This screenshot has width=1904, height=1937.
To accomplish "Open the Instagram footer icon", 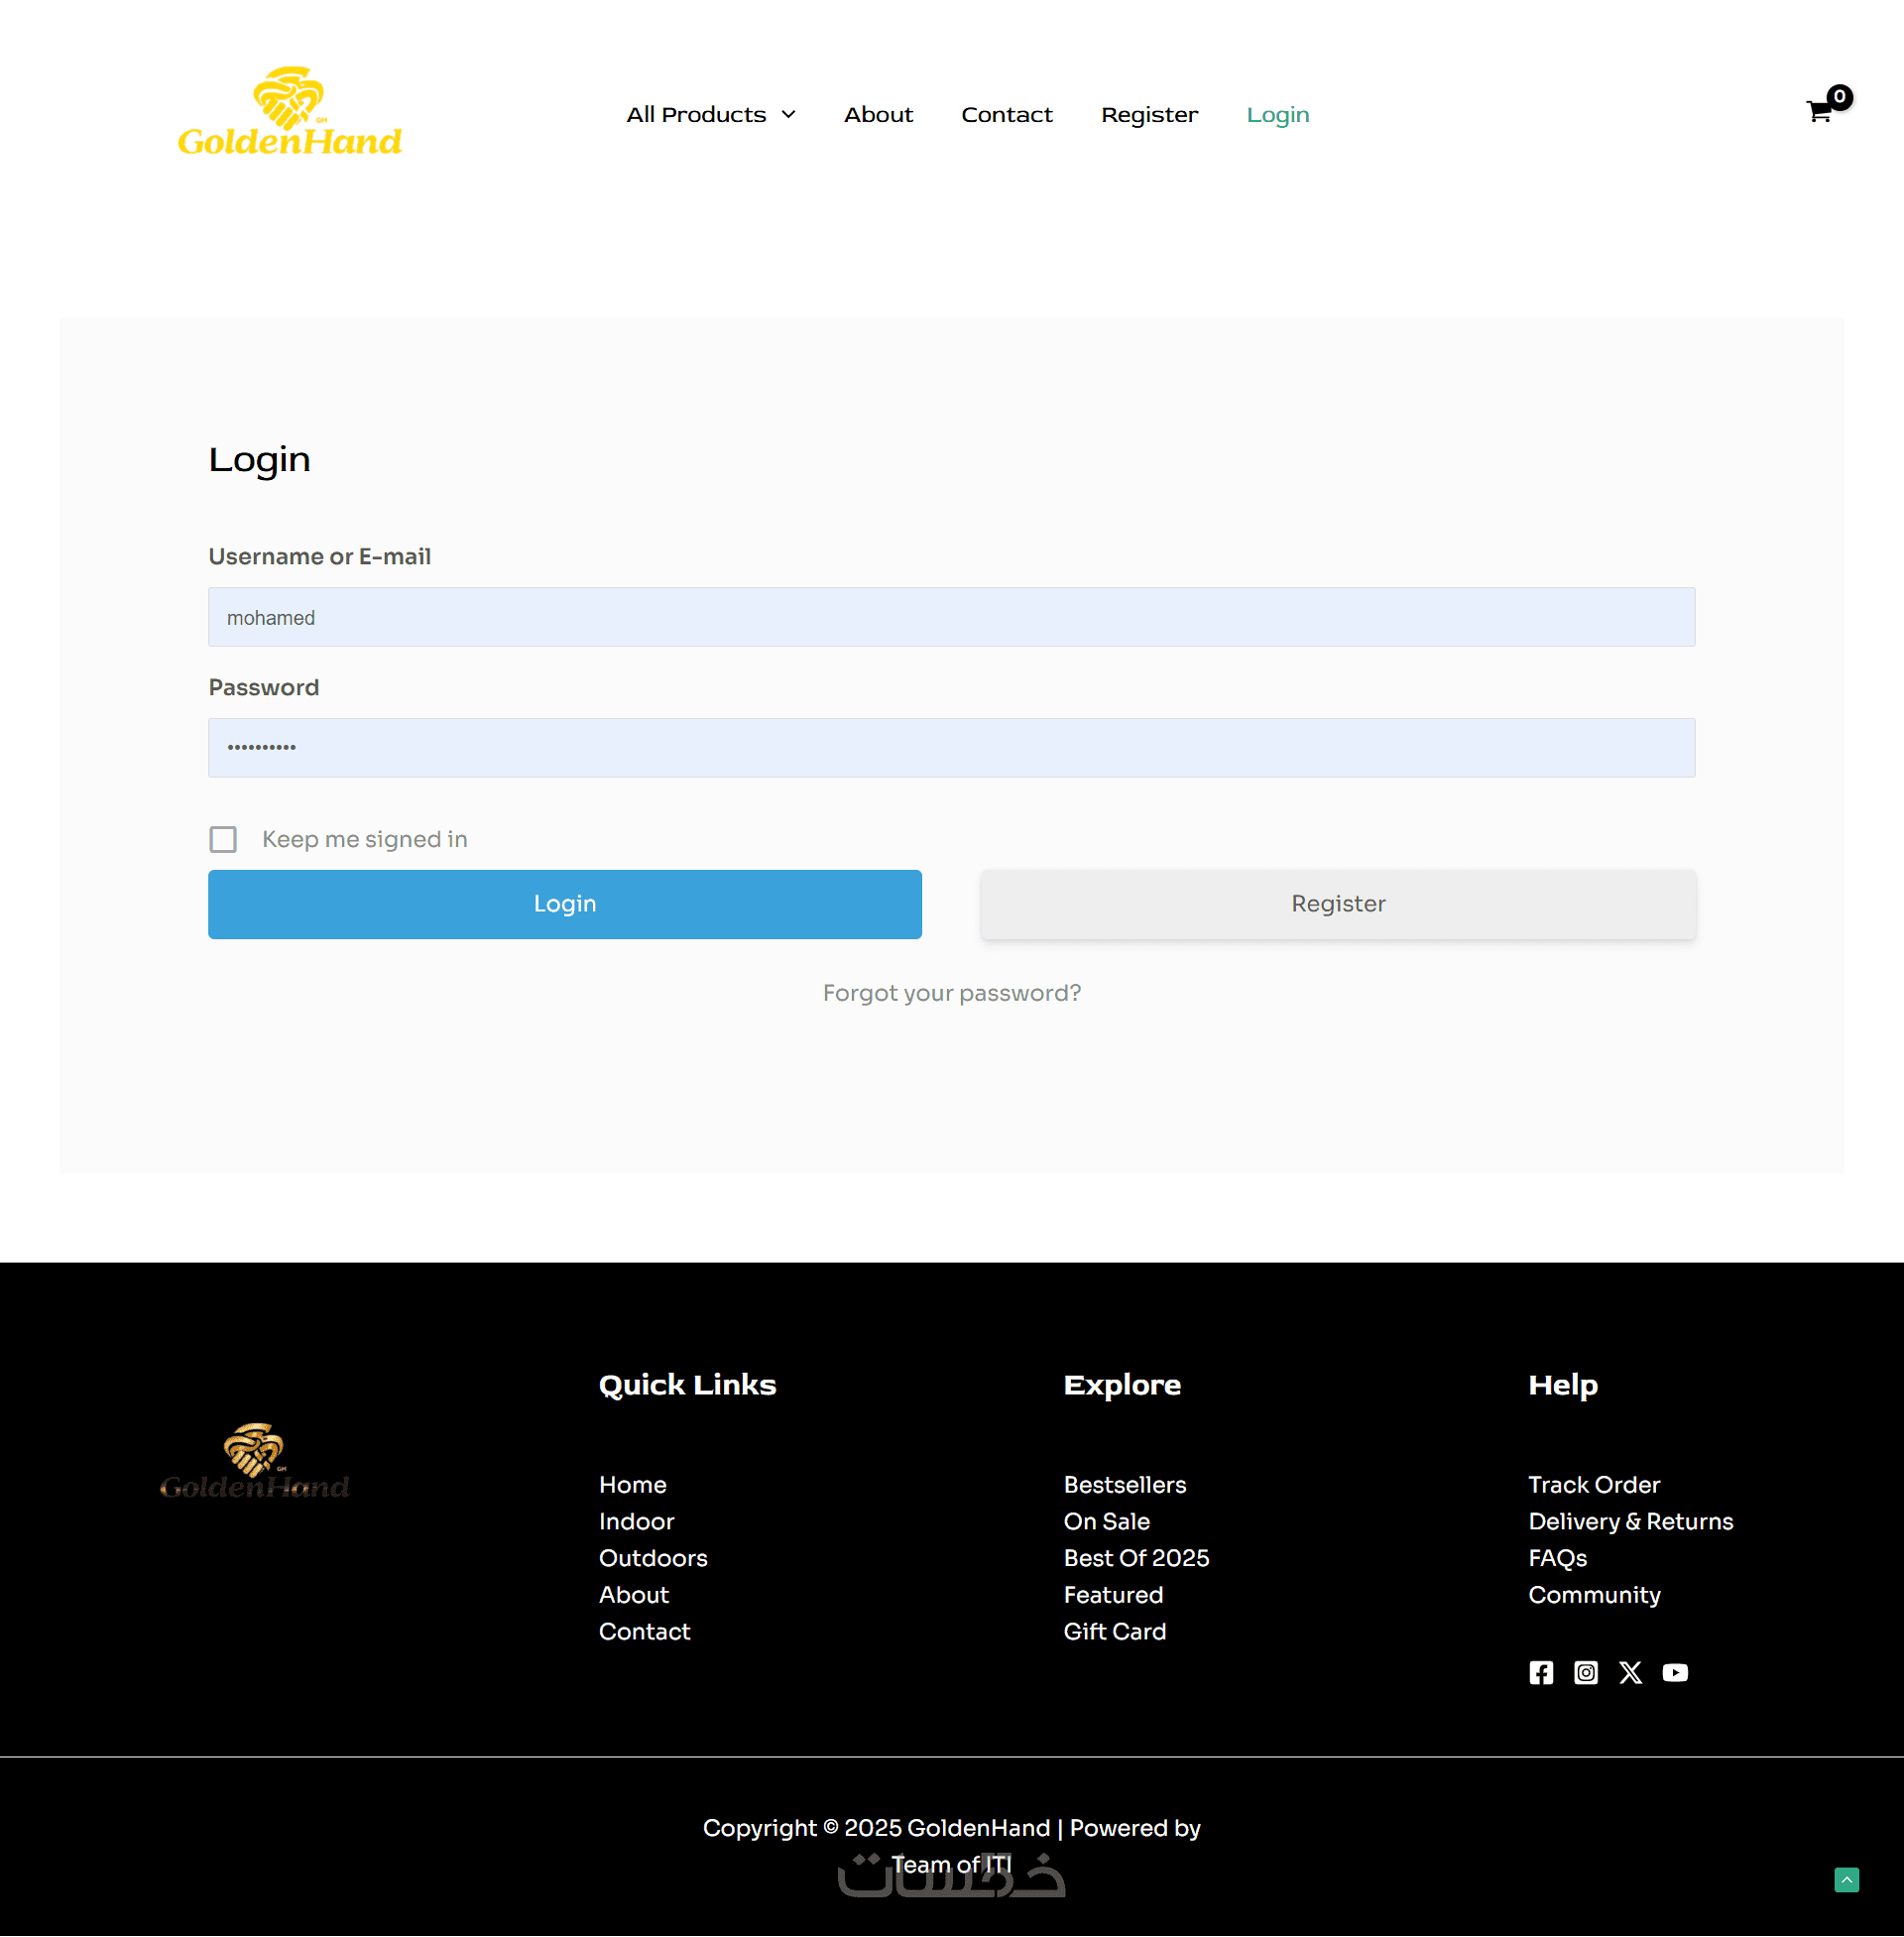I will pyautogui.click(x=1586, y=1672).
